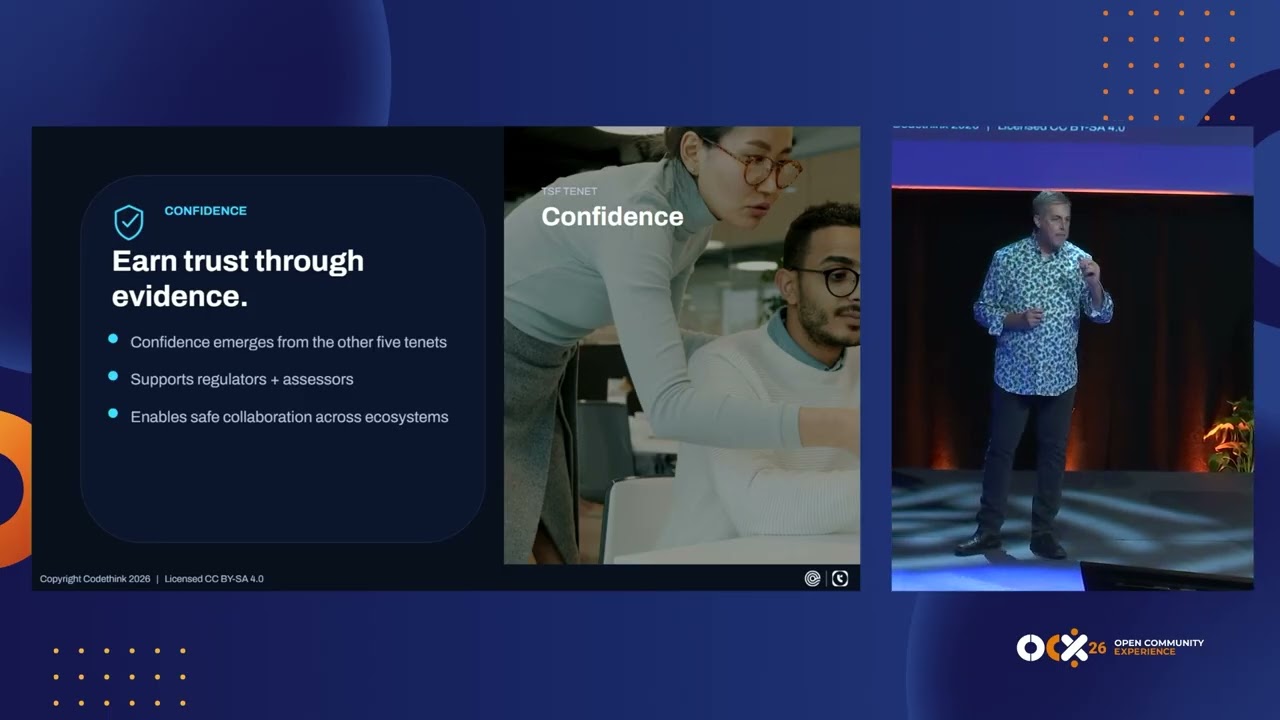
Task: Click the Confidence shield check icon
Action: 129,222
